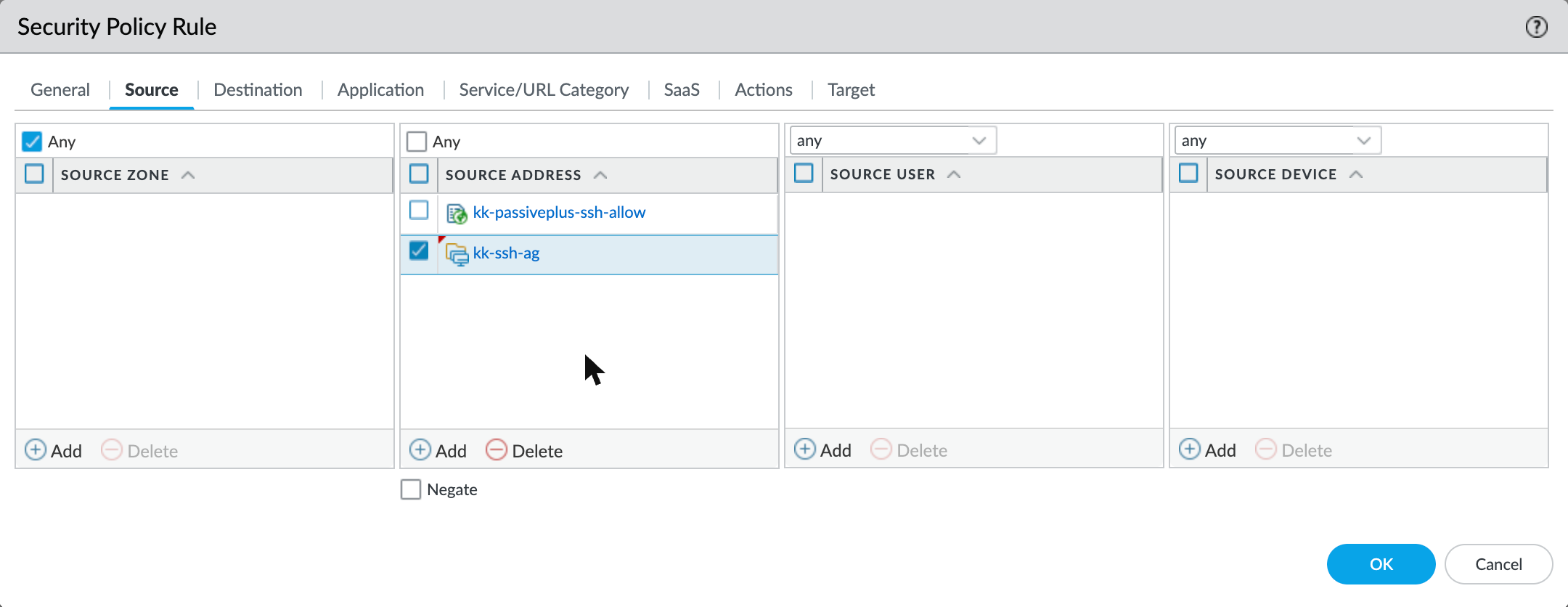Select the Source tab
Image resolution: width=1568 pixels, height=607 pixels.
151,90
